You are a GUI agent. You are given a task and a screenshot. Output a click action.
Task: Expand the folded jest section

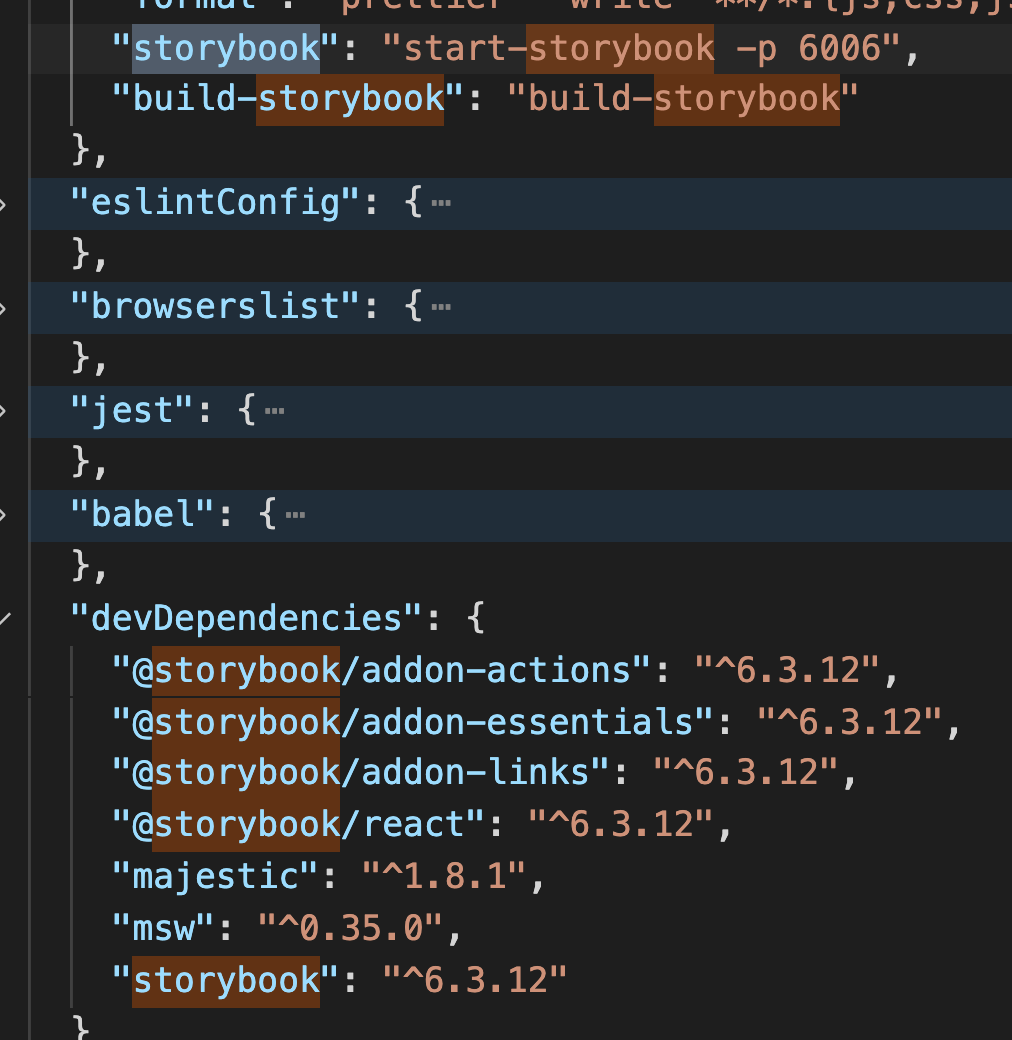(x=3, y=411)
